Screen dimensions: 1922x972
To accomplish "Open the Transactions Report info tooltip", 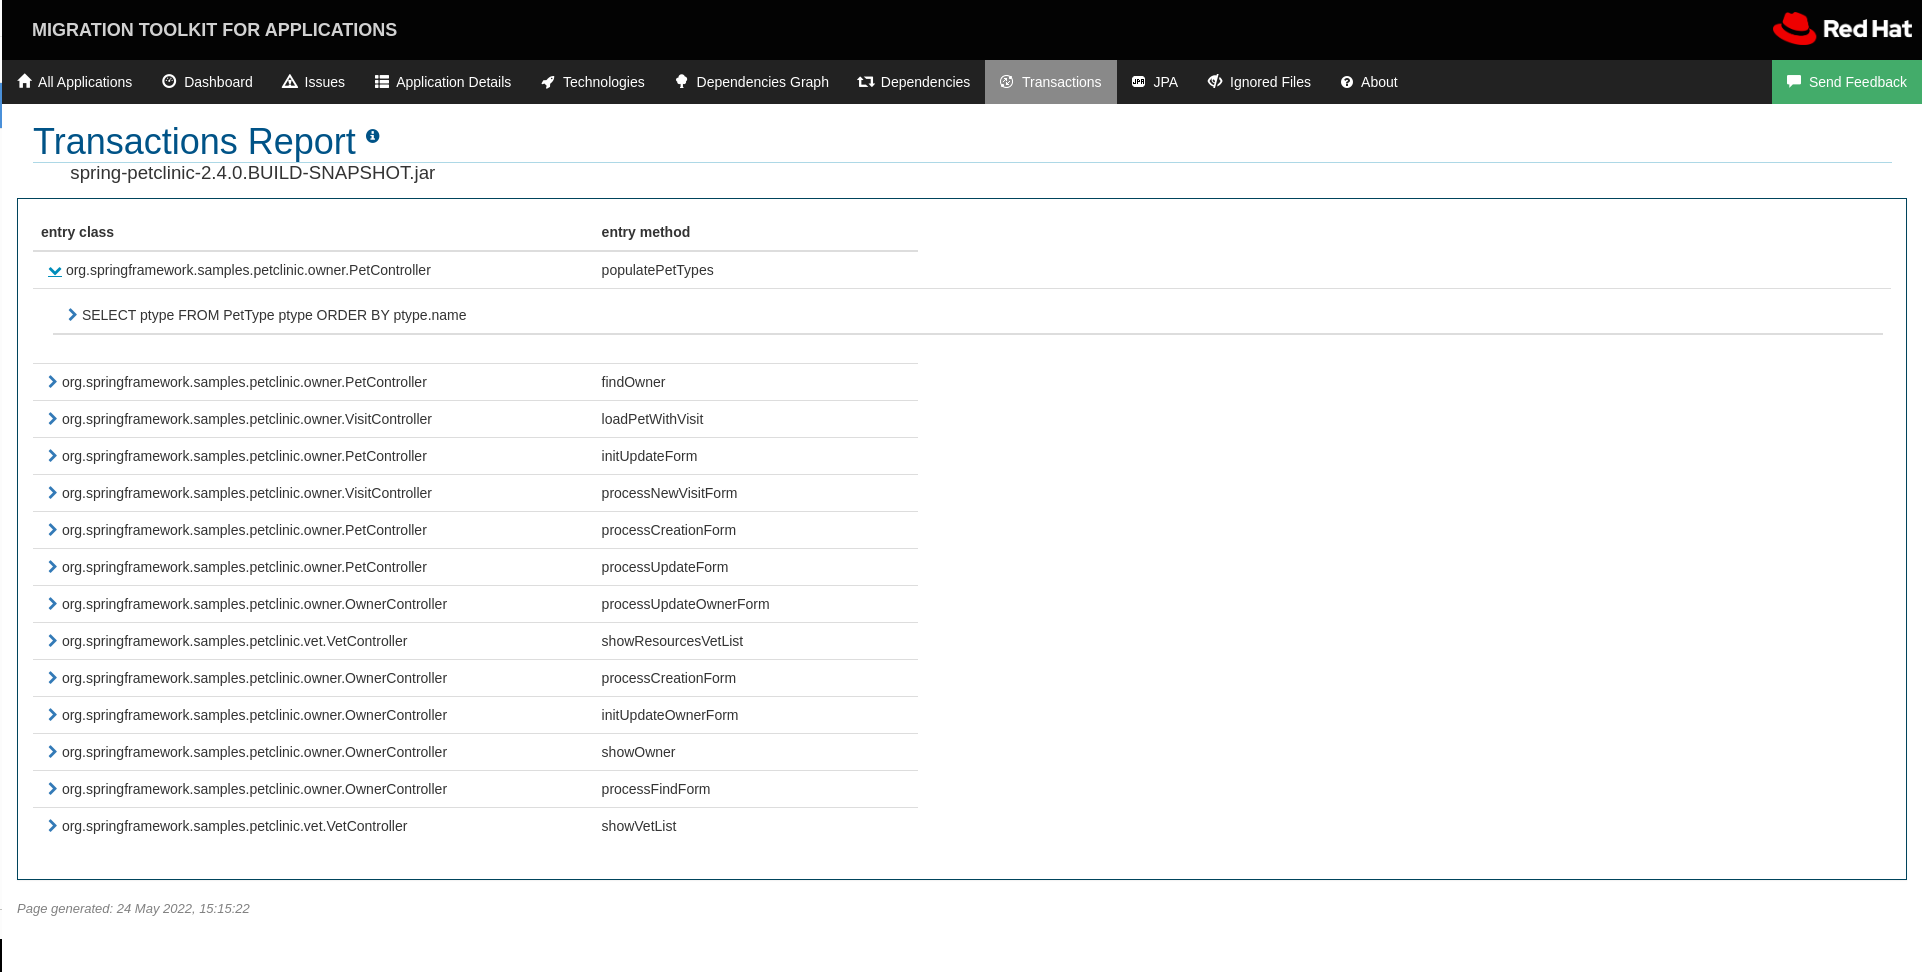I will 373,136.
